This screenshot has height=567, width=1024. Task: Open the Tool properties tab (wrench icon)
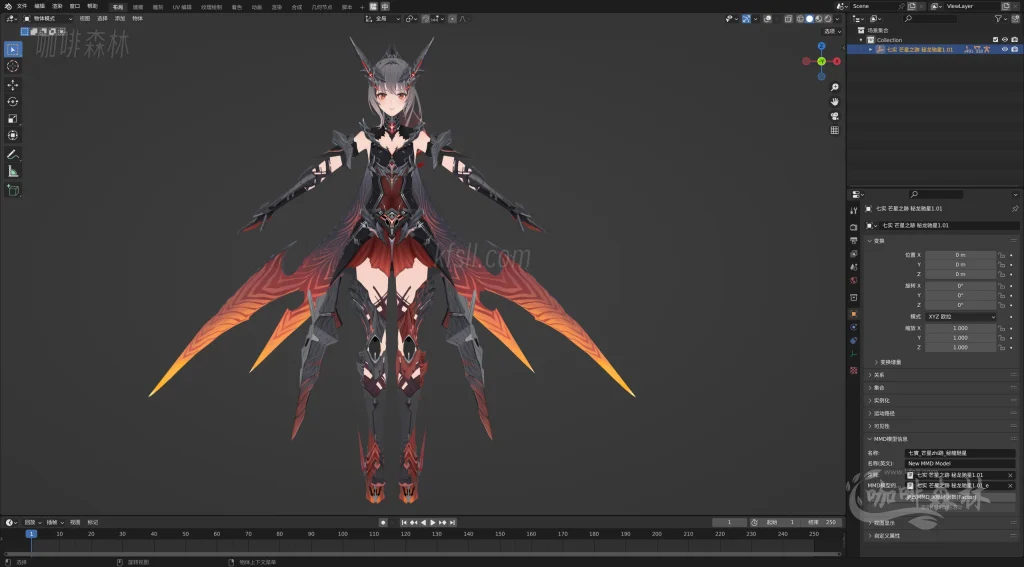click(853, 211)
